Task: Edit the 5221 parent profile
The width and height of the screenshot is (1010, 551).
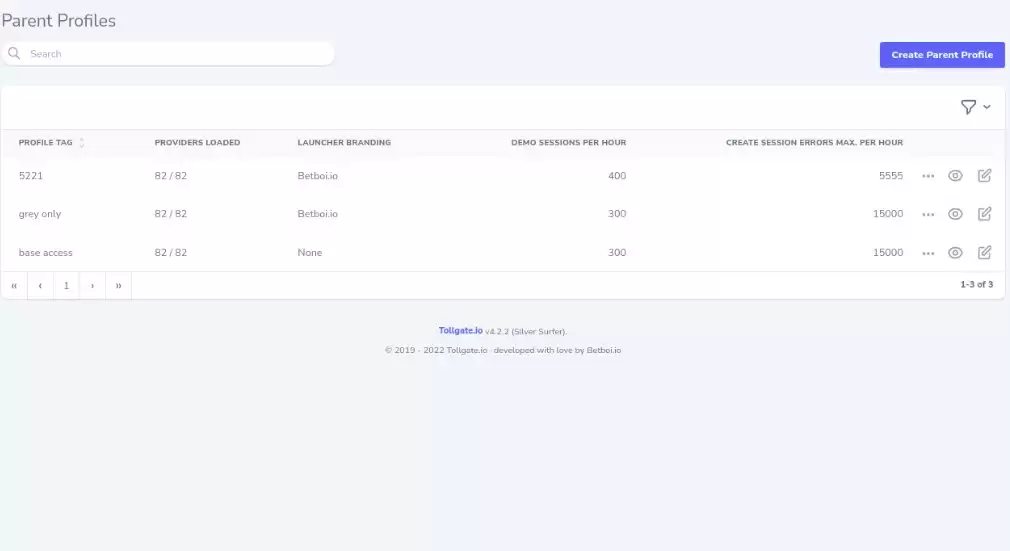Action: pyautogui.click(x=984, y=175)
